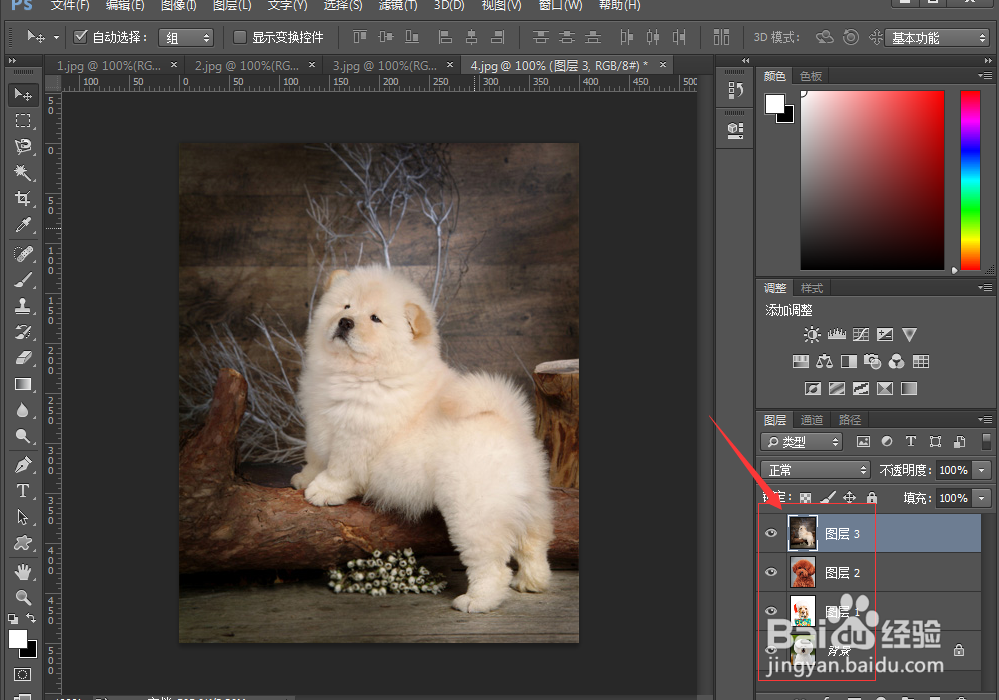Pick a color in the color field
This screenshot has height=700, width=999.
click(x=872, y=180)
